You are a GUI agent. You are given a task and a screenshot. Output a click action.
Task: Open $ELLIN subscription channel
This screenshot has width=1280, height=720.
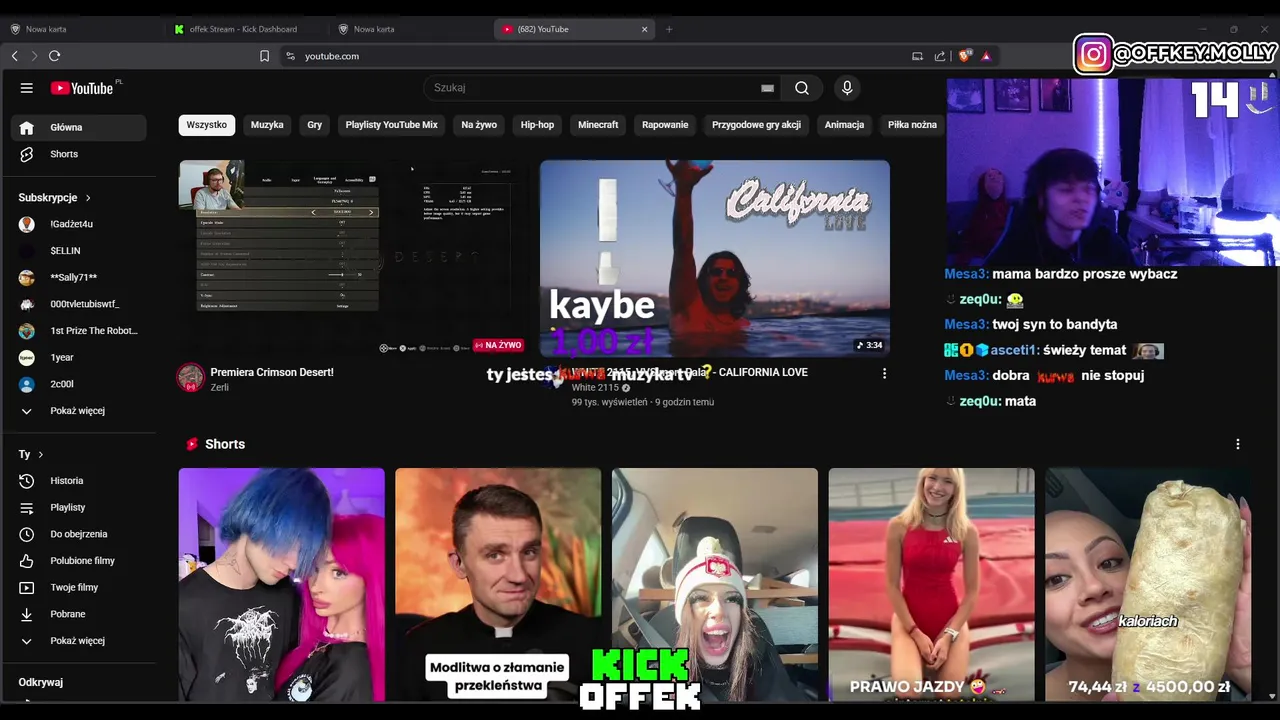click(78, 251)
